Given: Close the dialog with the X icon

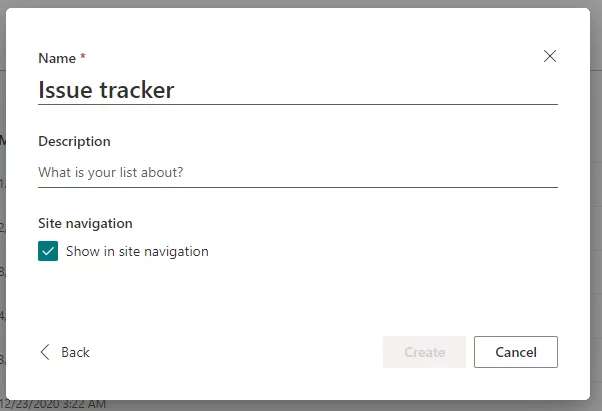Looking at the screenshot, I should [550, 56].
